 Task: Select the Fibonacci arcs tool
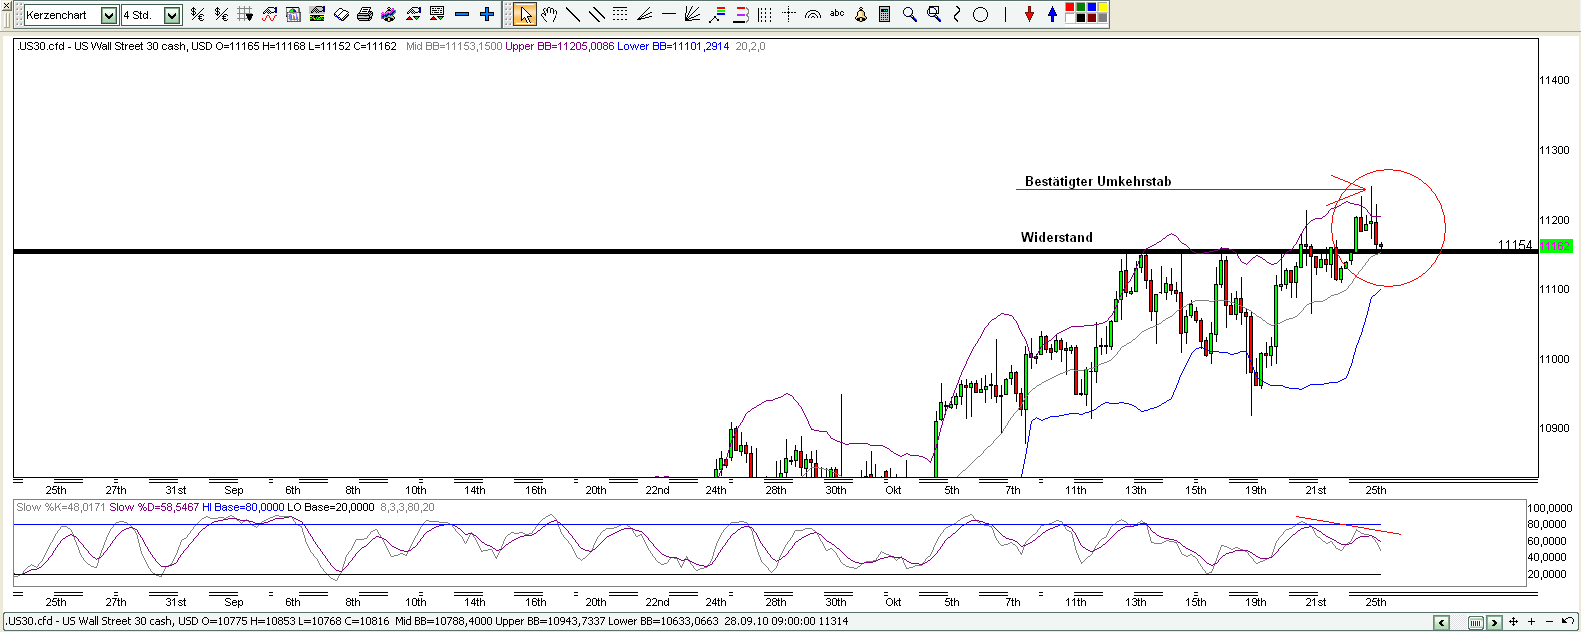pyautogui.click(x=813, y=15)
